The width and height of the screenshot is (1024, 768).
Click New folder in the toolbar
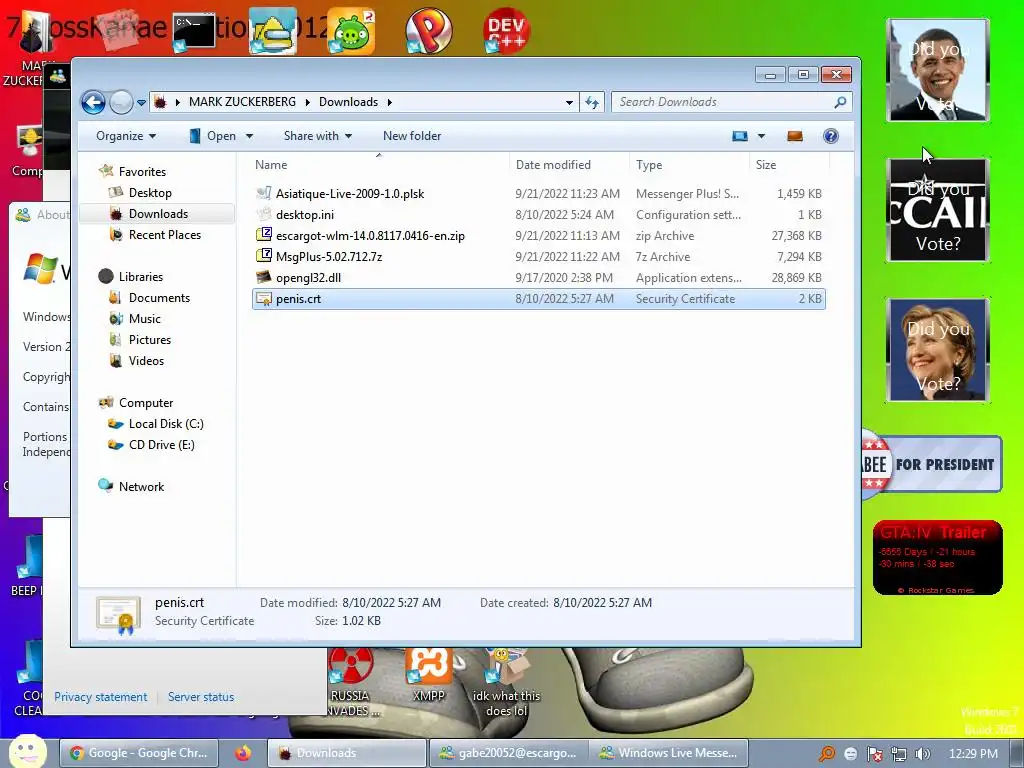point(412,136)
